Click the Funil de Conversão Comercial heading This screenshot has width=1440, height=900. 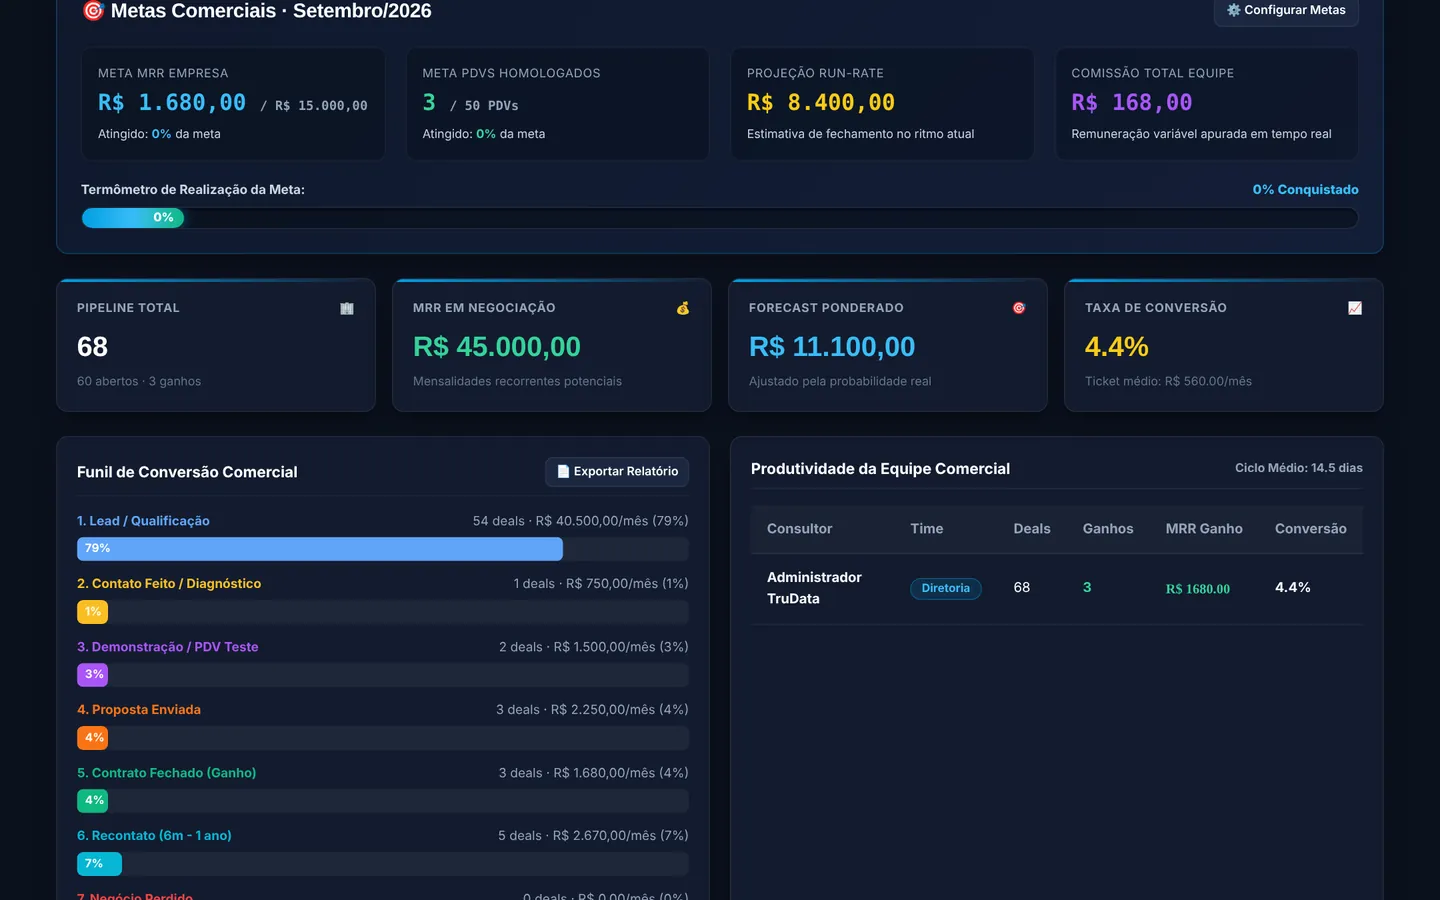[187, 472]
